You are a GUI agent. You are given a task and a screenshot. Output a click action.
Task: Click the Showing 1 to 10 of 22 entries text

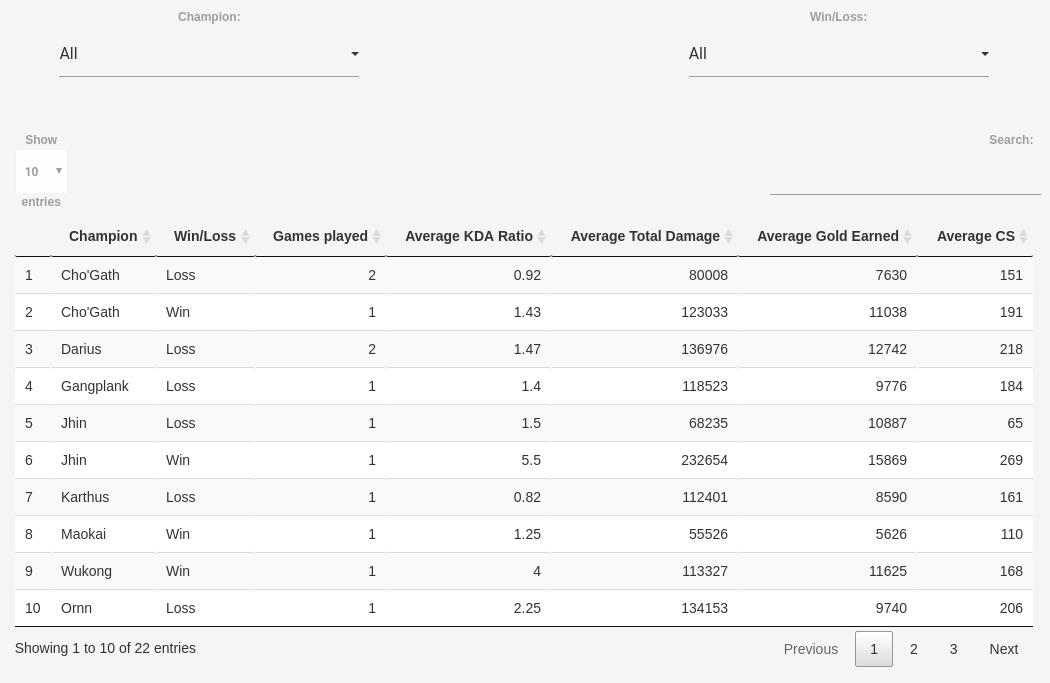(105, 648)
